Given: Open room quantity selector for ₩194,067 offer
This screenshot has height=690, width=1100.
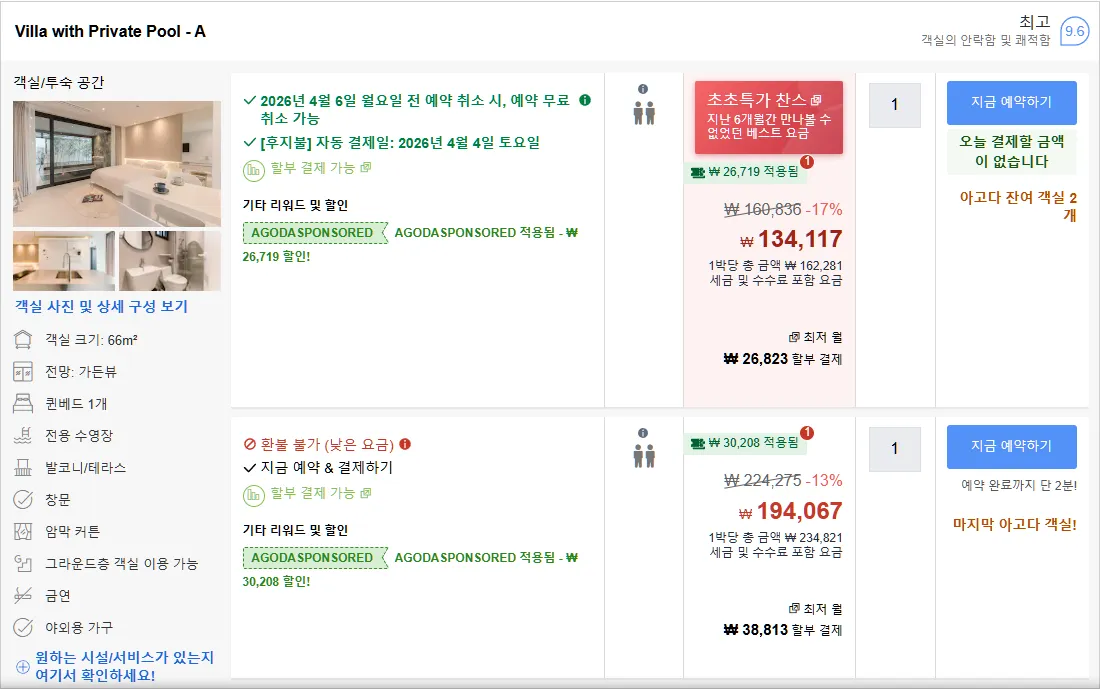Looking at the screenshot, I should [x=894, y=449].
